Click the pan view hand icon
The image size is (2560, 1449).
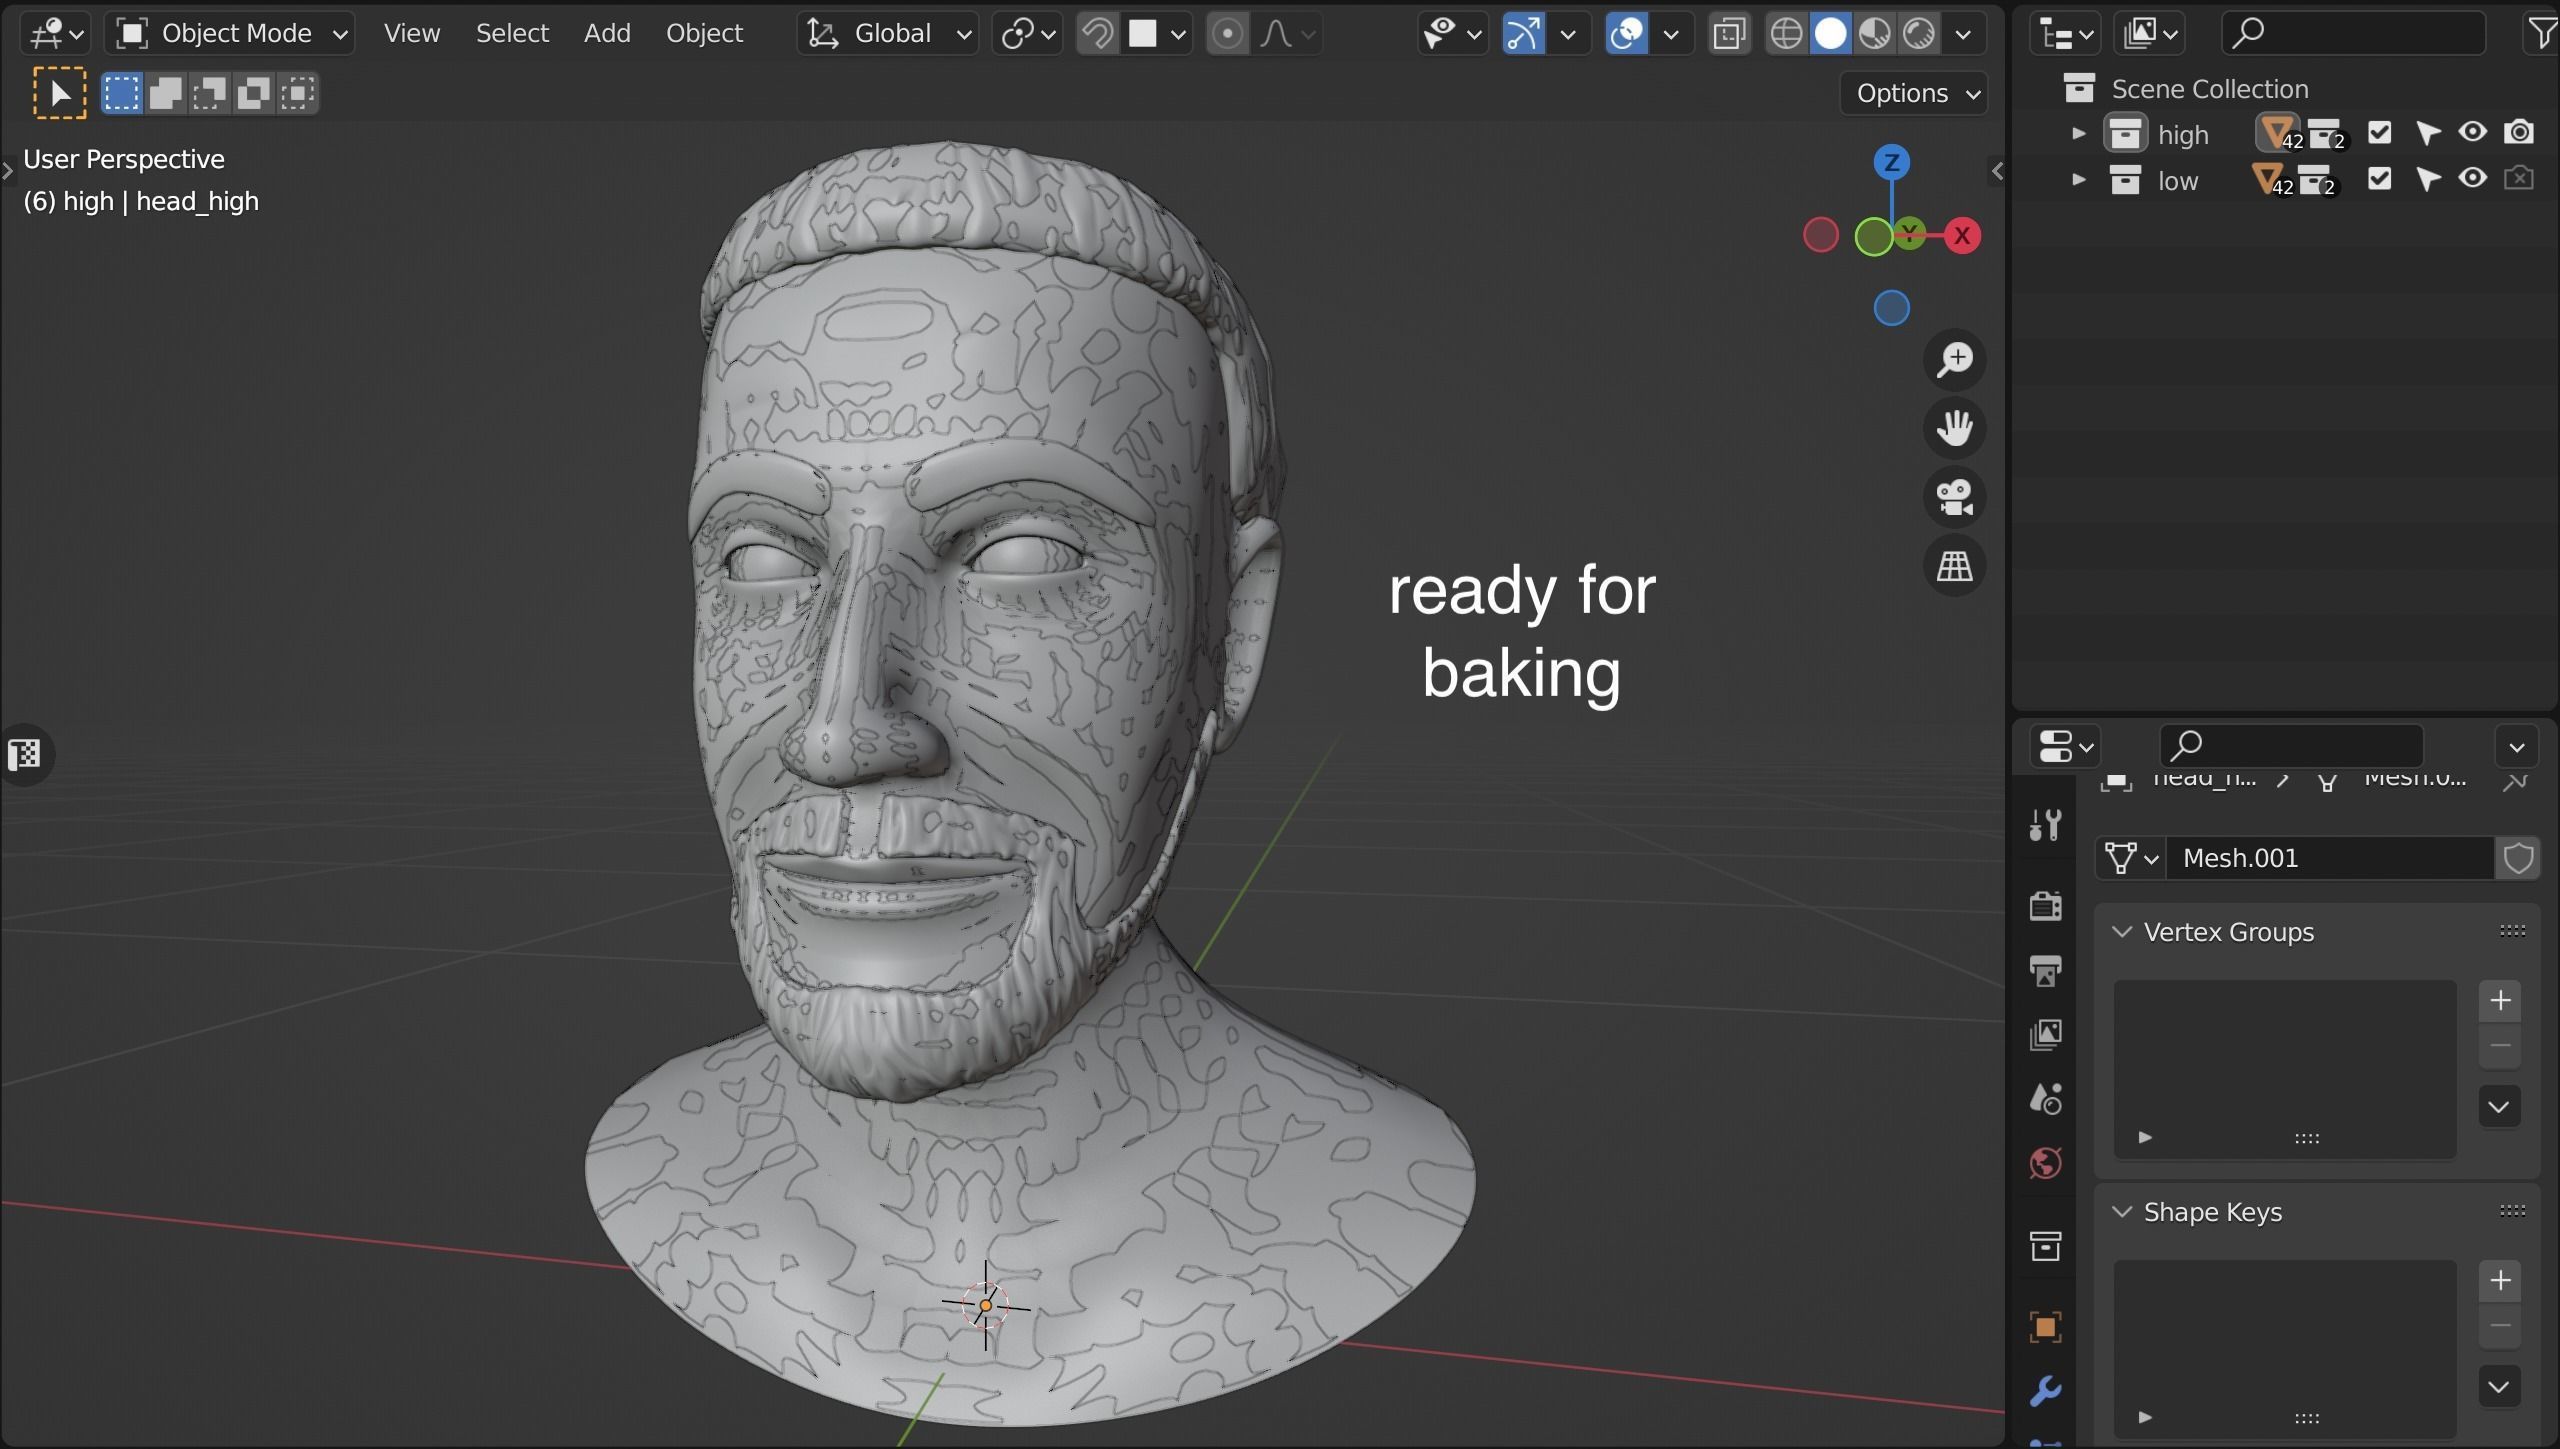tap(1955, 429)
